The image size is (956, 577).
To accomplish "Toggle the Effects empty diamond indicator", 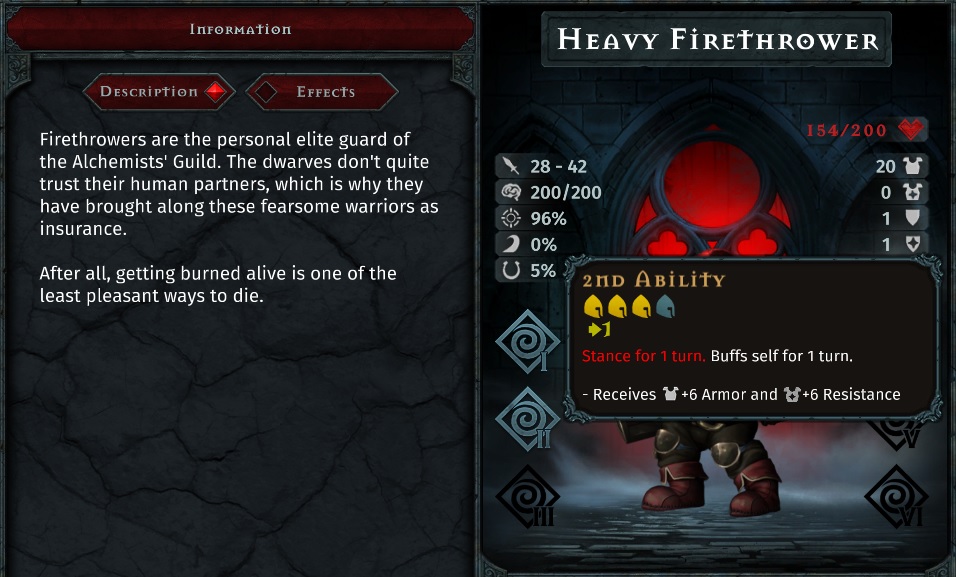I will tap(265, 92).
